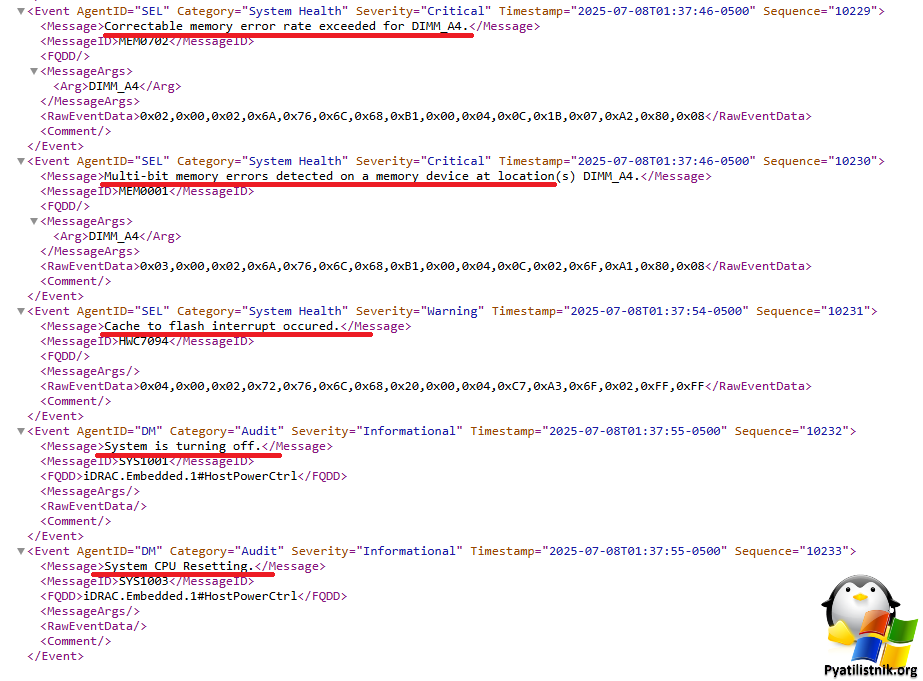Click the Severity="Warning" attribute
Image resolution: width=923 pixels, height=681 pixels.
tap(420, 311)
